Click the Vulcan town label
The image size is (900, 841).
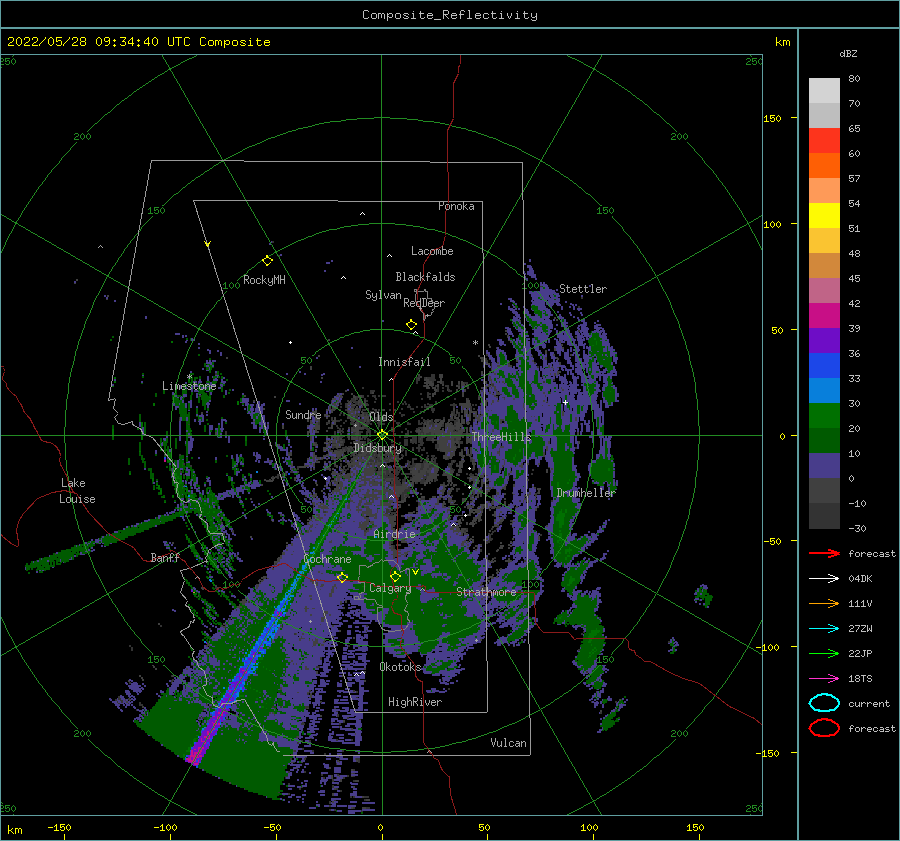pos(509,743)
